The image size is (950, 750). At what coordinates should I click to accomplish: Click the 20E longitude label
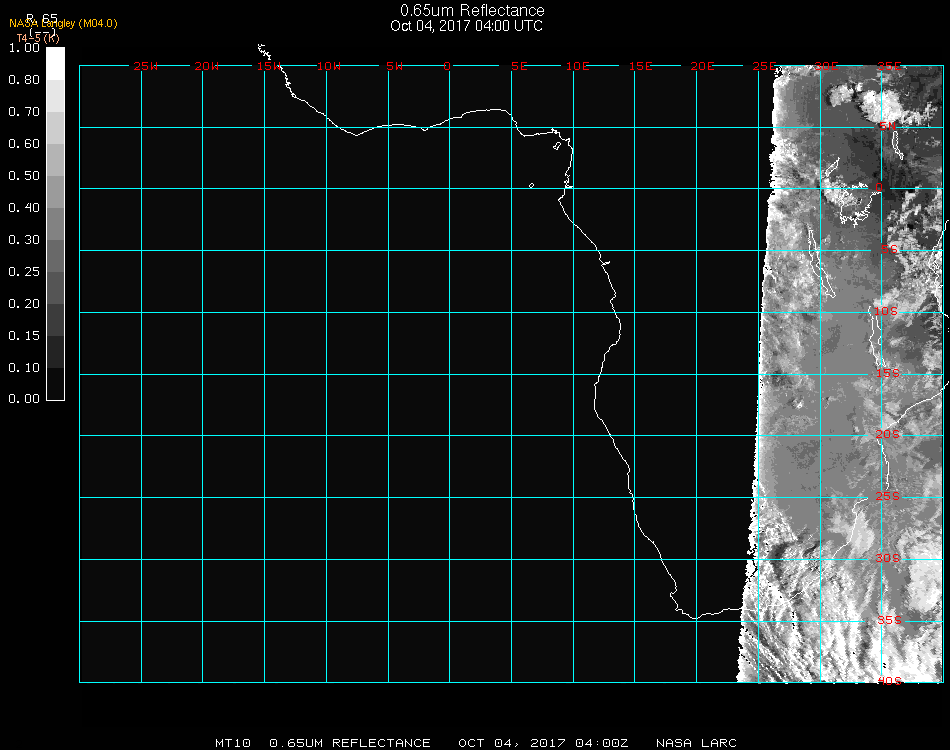[x=703, y=66]
